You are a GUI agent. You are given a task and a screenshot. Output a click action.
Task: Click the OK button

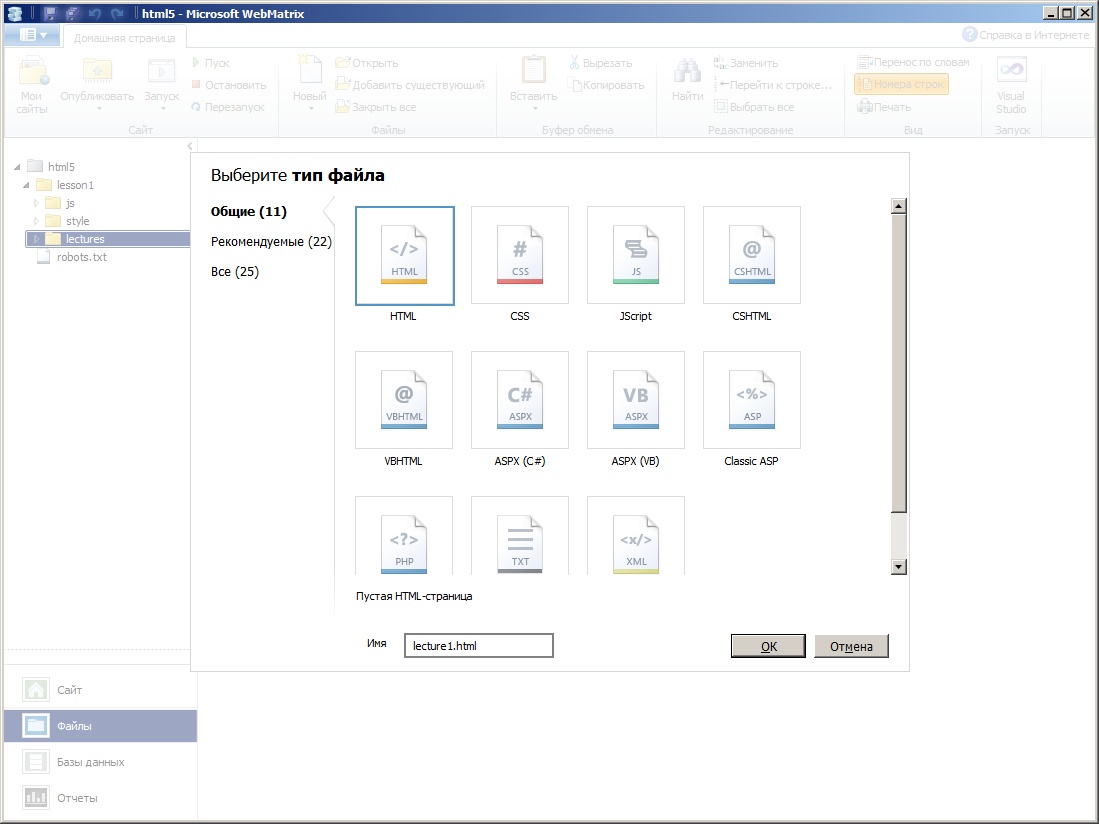coord(768,646)
